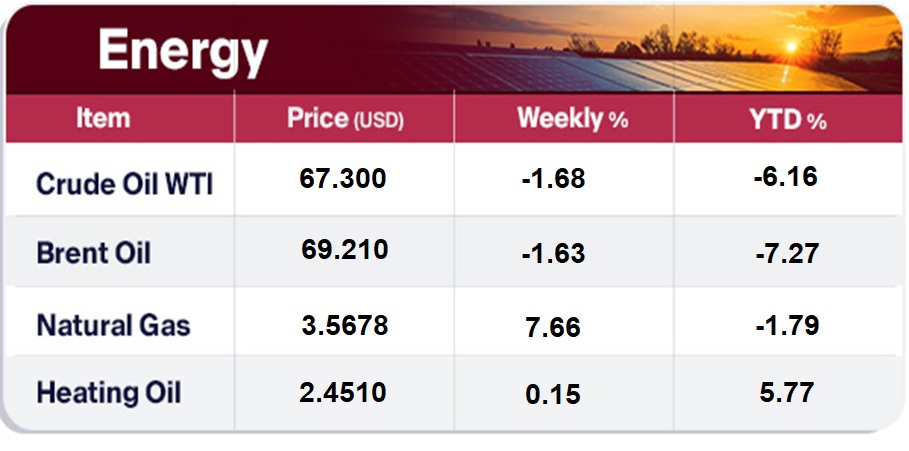Select the 69.210 Brent price cell
Image resolution: width=909 pixels, height=451 pixels.
344,249
